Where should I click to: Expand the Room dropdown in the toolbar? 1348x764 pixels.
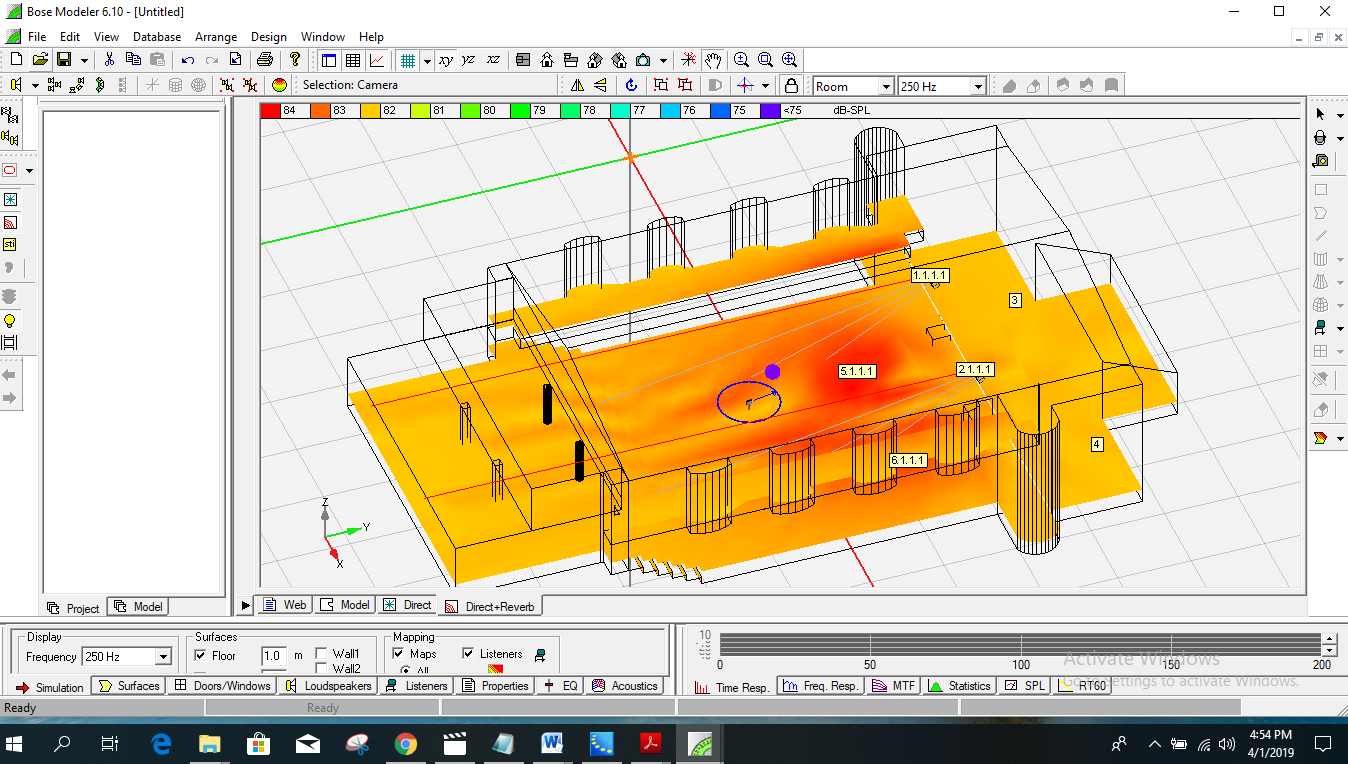pyautogui.click(x=885, y=87)
